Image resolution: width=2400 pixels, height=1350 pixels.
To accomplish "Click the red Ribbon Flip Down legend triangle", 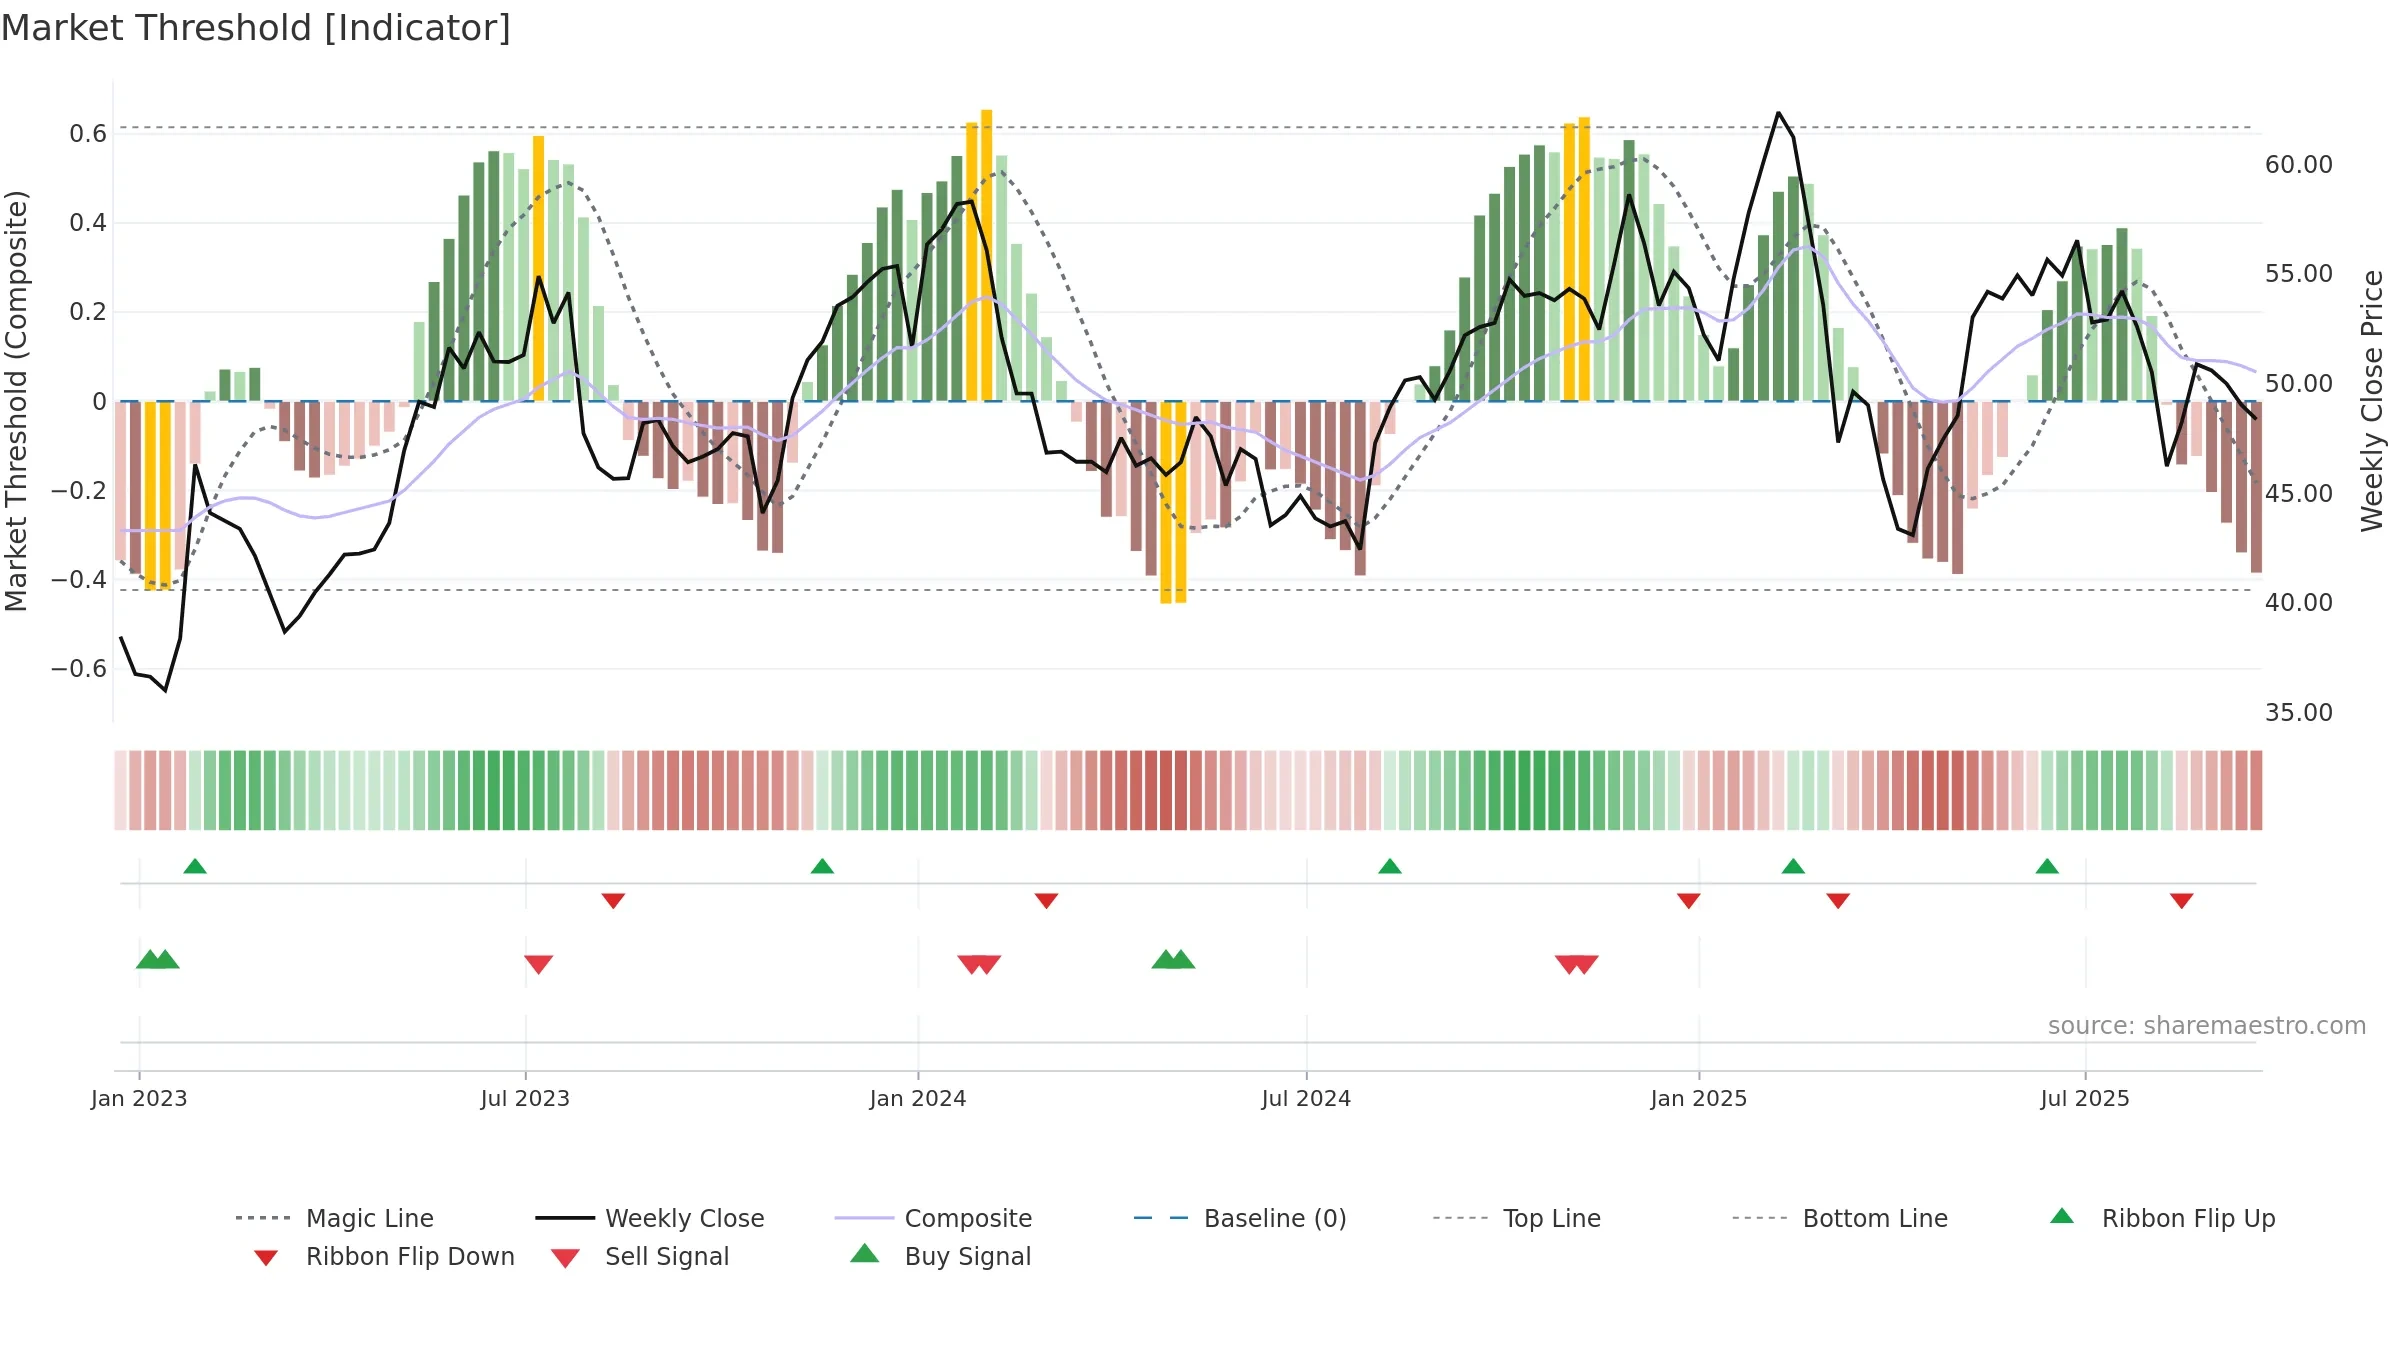I will (266, 1258).
